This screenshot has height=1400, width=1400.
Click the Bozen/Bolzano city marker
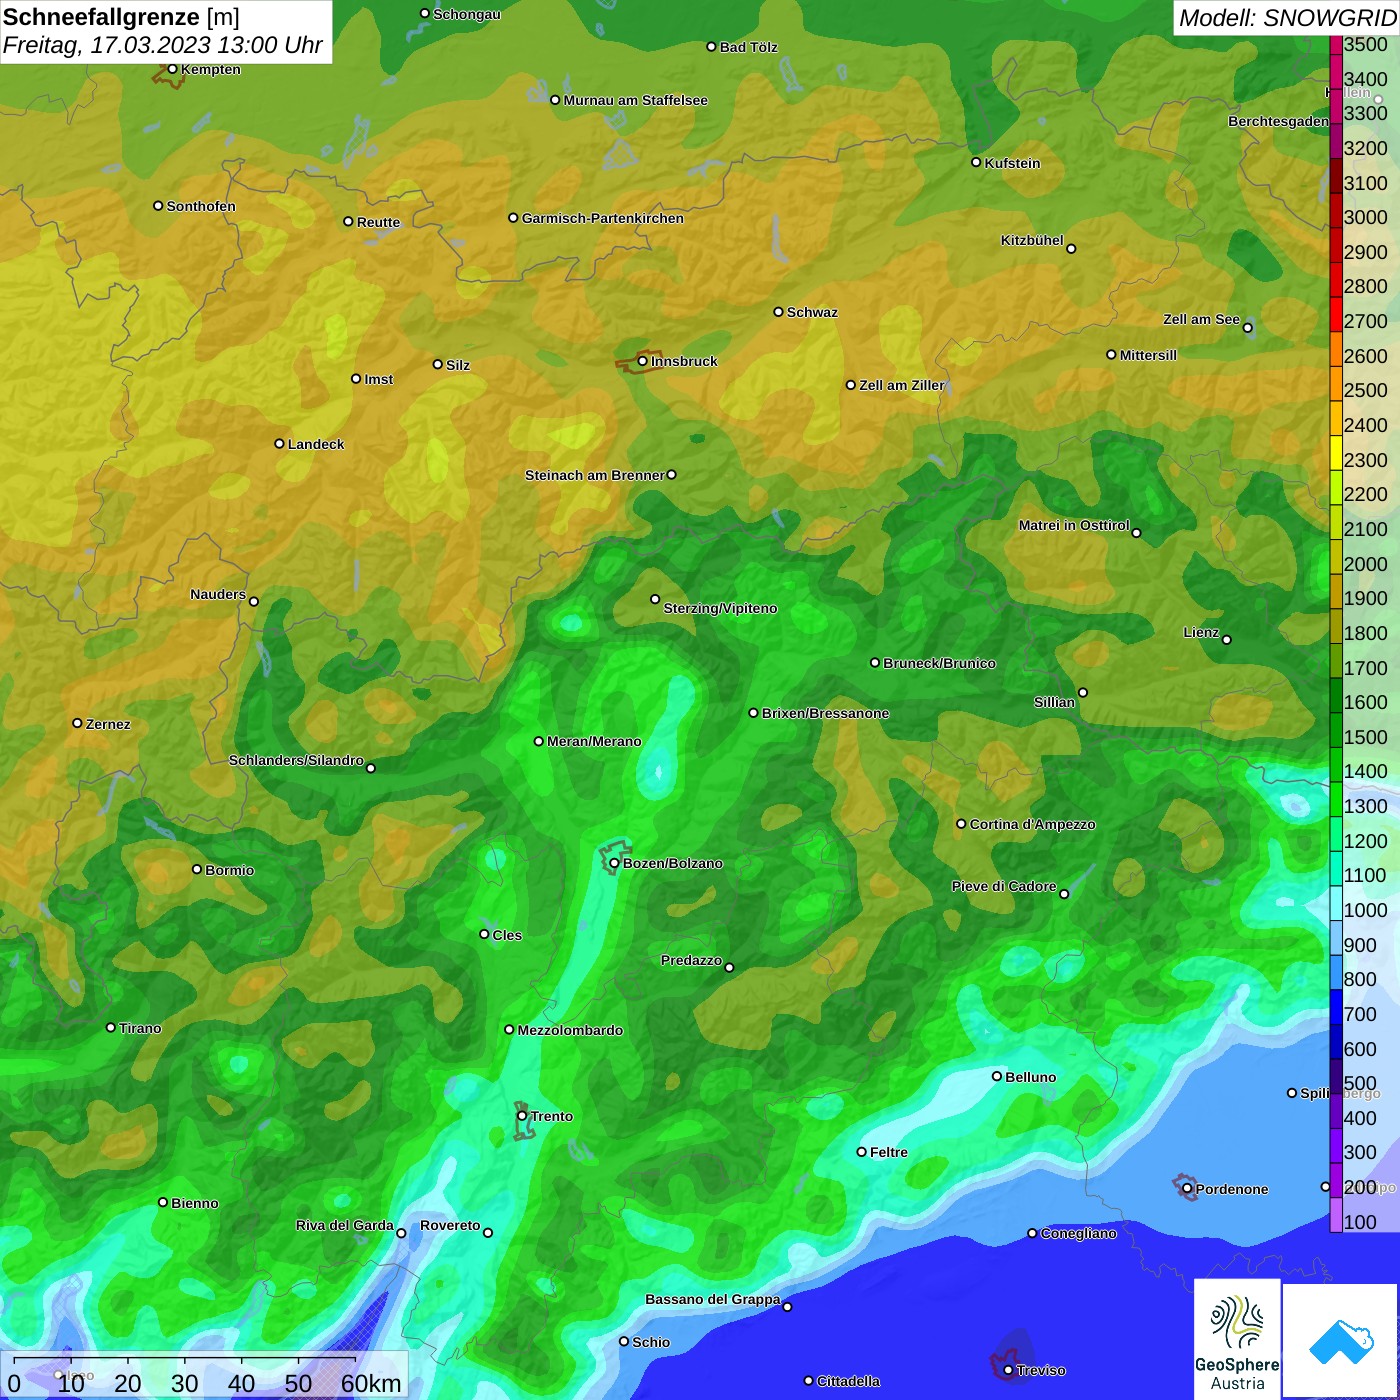(x=614, y=863)
